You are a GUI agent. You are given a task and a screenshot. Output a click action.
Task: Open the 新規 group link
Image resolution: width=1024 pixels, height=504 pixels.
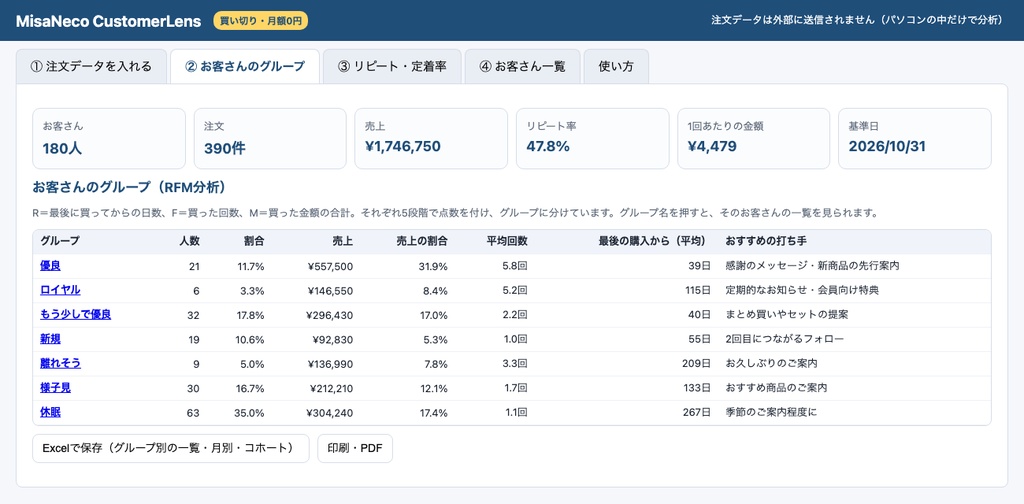coord(50,339)
